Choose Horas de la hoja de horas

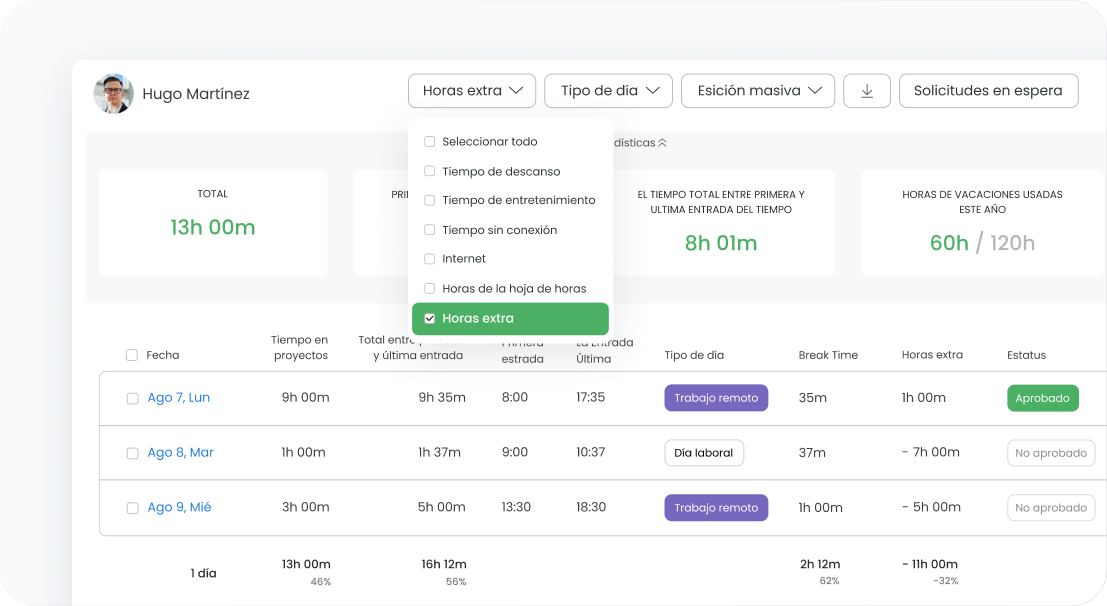(430, 288)
